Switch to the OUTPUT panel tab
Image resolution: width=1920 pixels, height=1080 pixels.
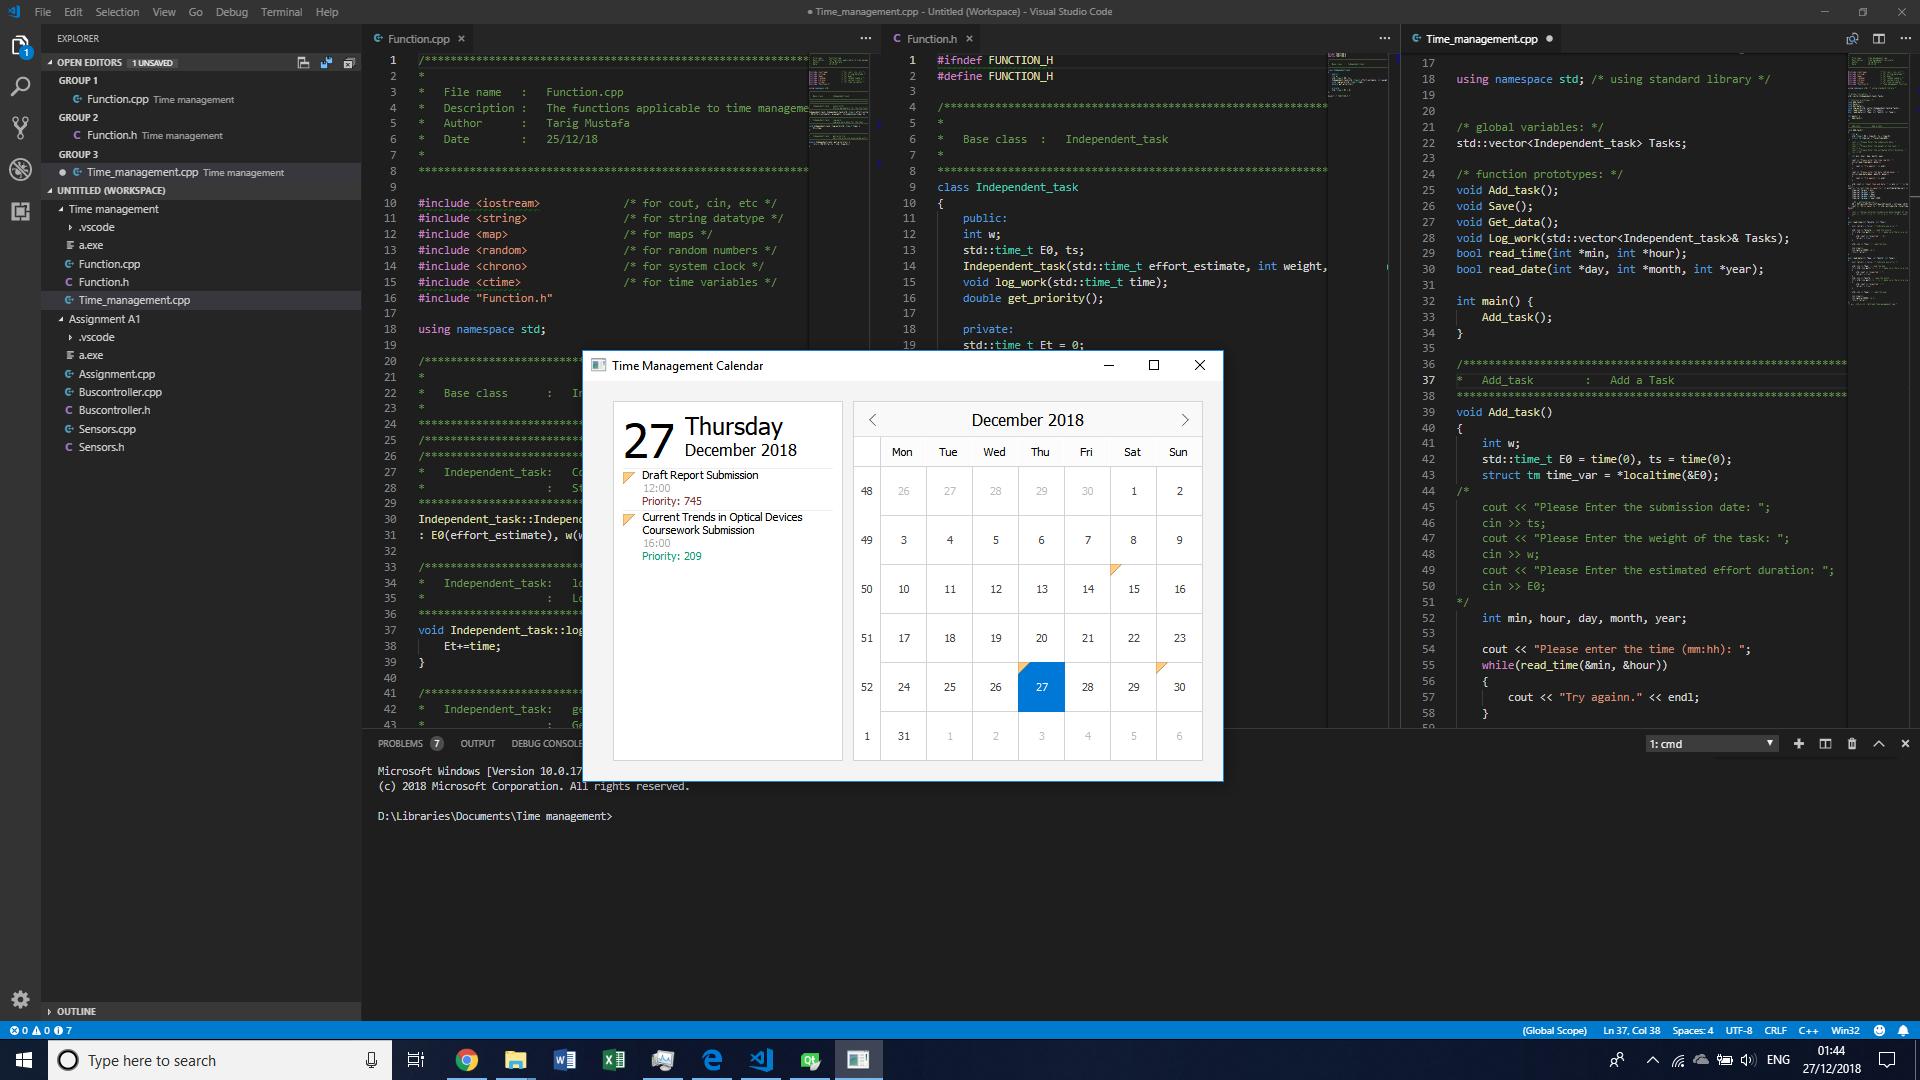click(477, 744)
